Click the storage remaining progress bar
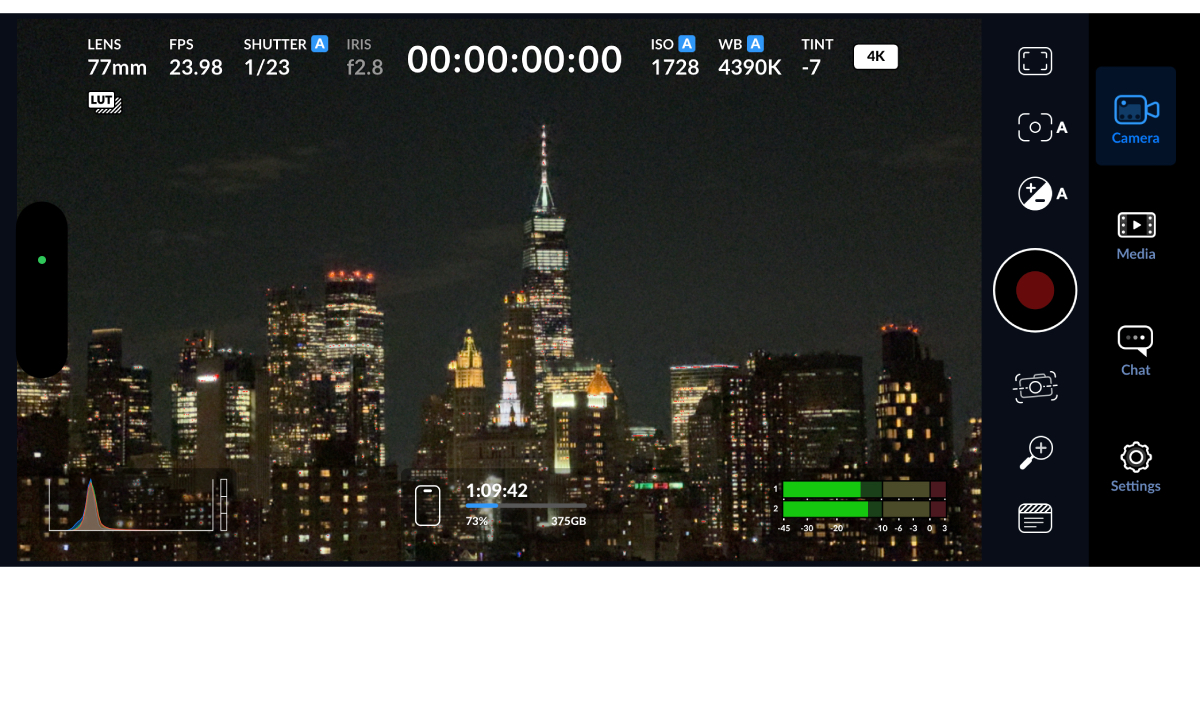The width and height of the screenshot is (1200, 708). 525,506
